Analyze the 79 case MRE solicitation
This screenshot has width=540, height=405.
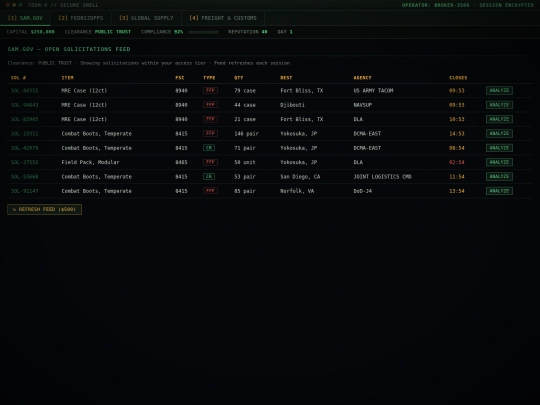coord(499,91)
